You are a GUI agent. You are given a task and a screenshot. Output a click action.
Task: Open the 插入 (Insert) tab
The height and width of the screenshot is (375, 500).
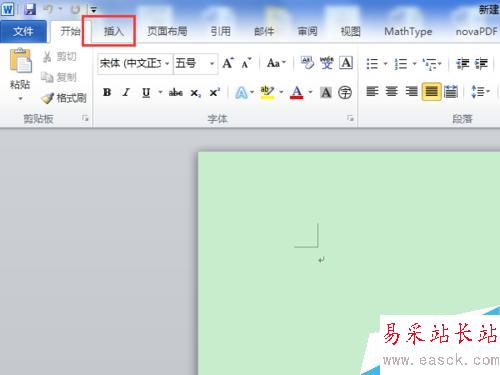pos(113,31)
